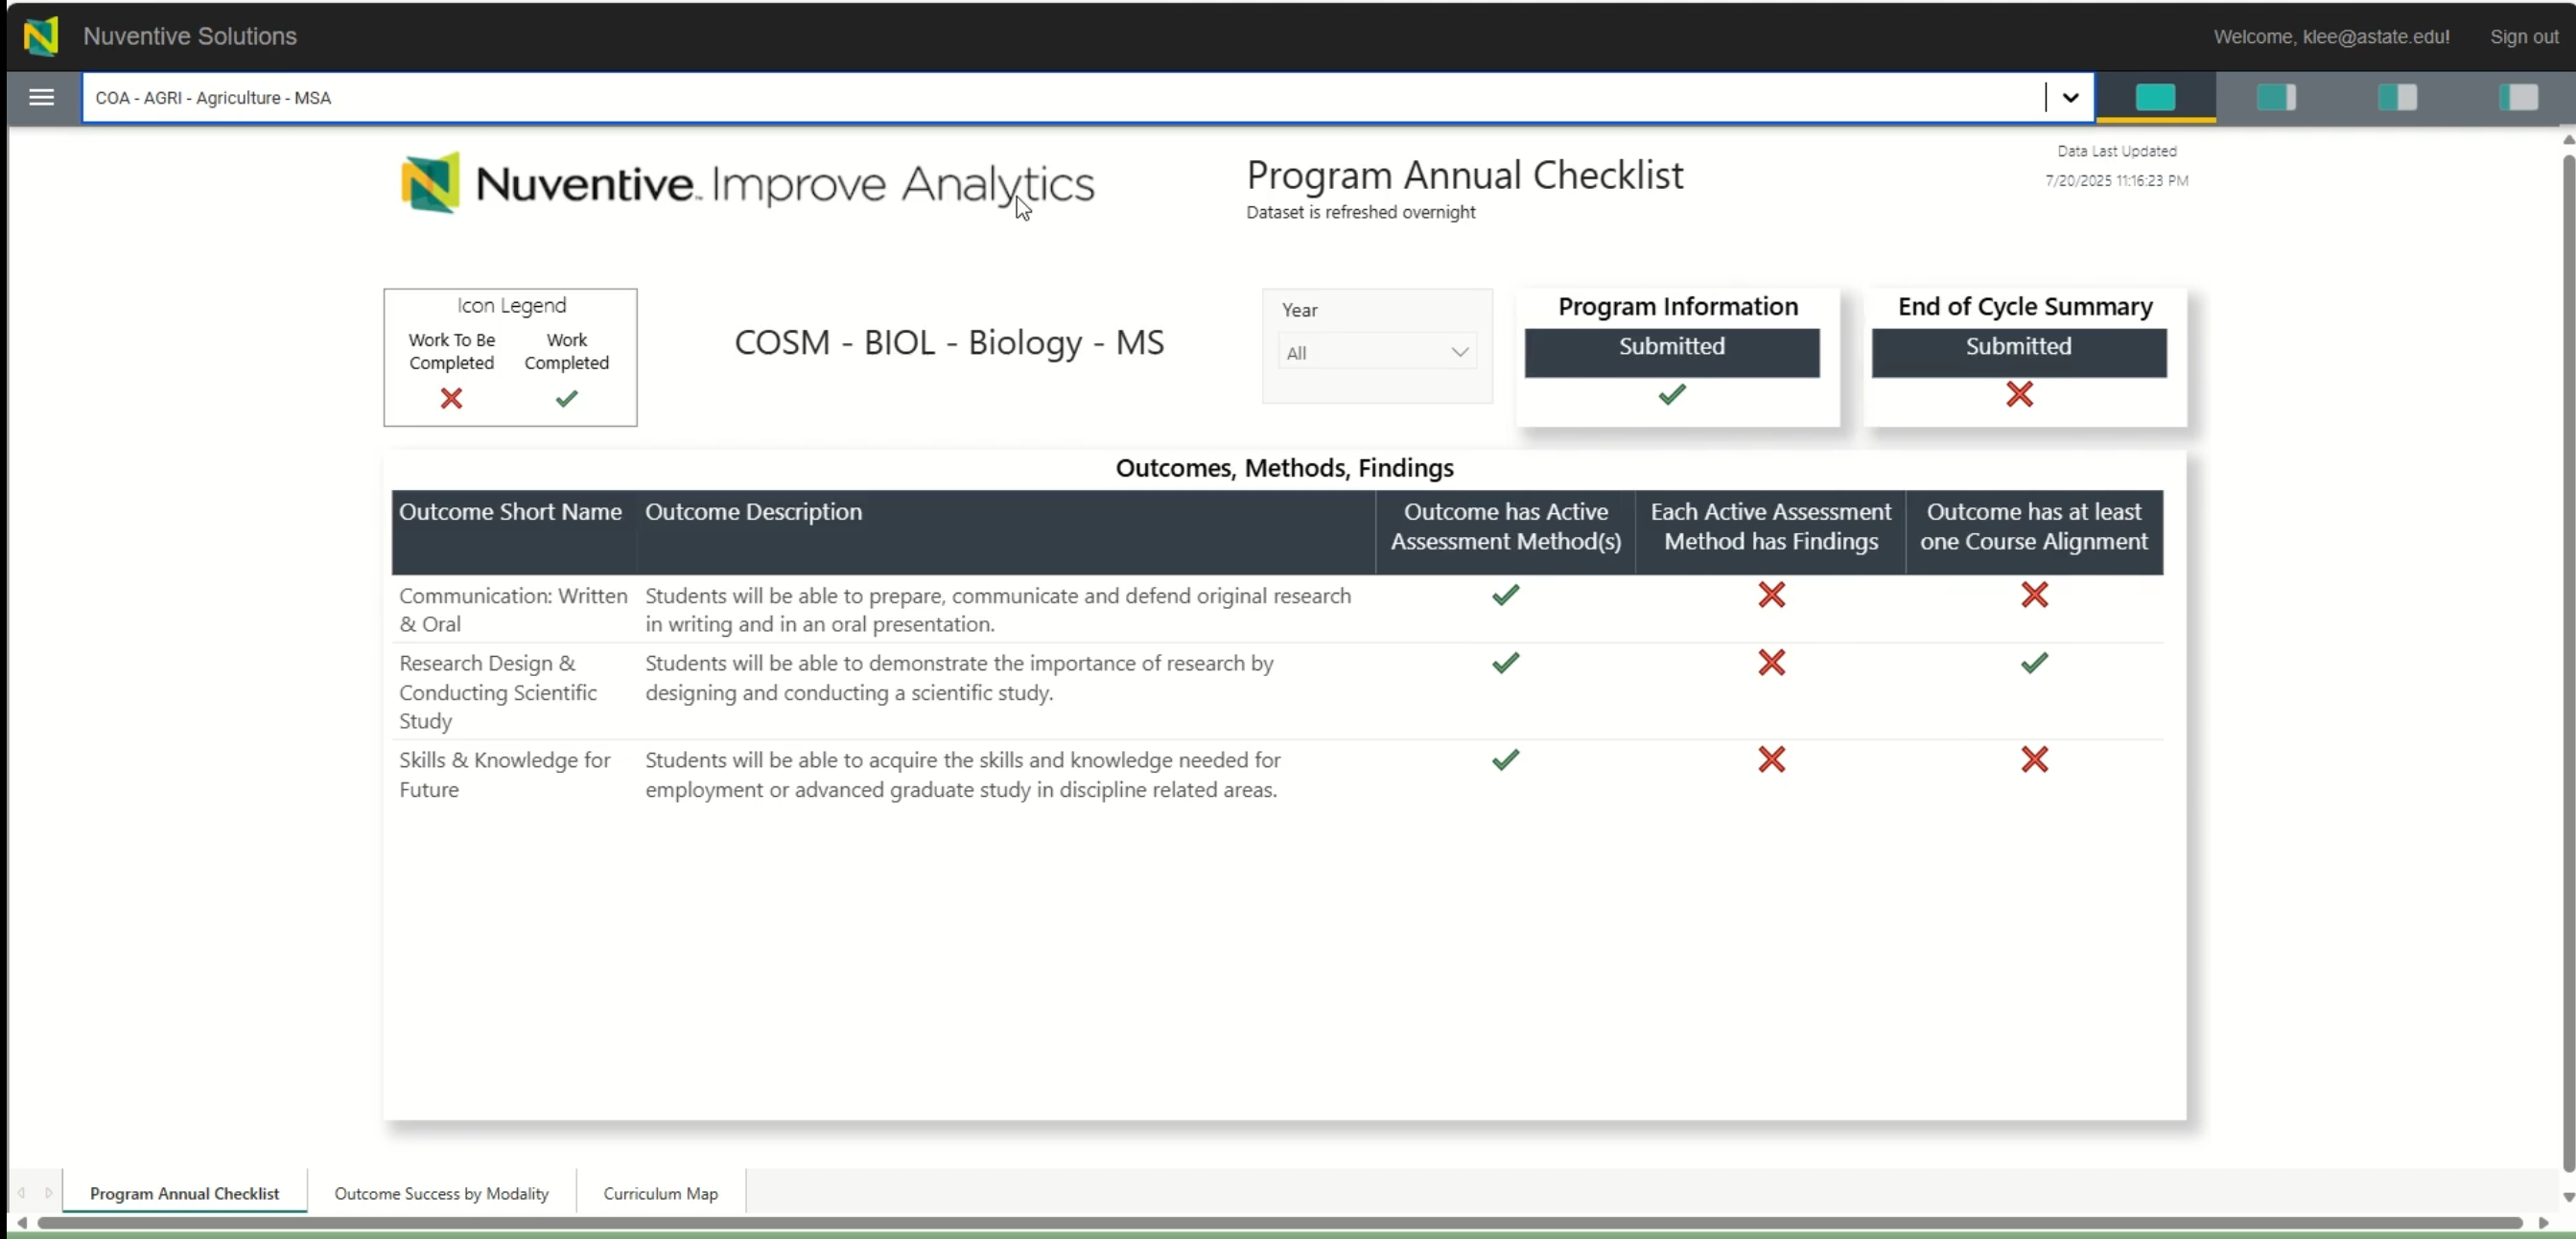Click Research Design row findings red X

click(1771, 662)
